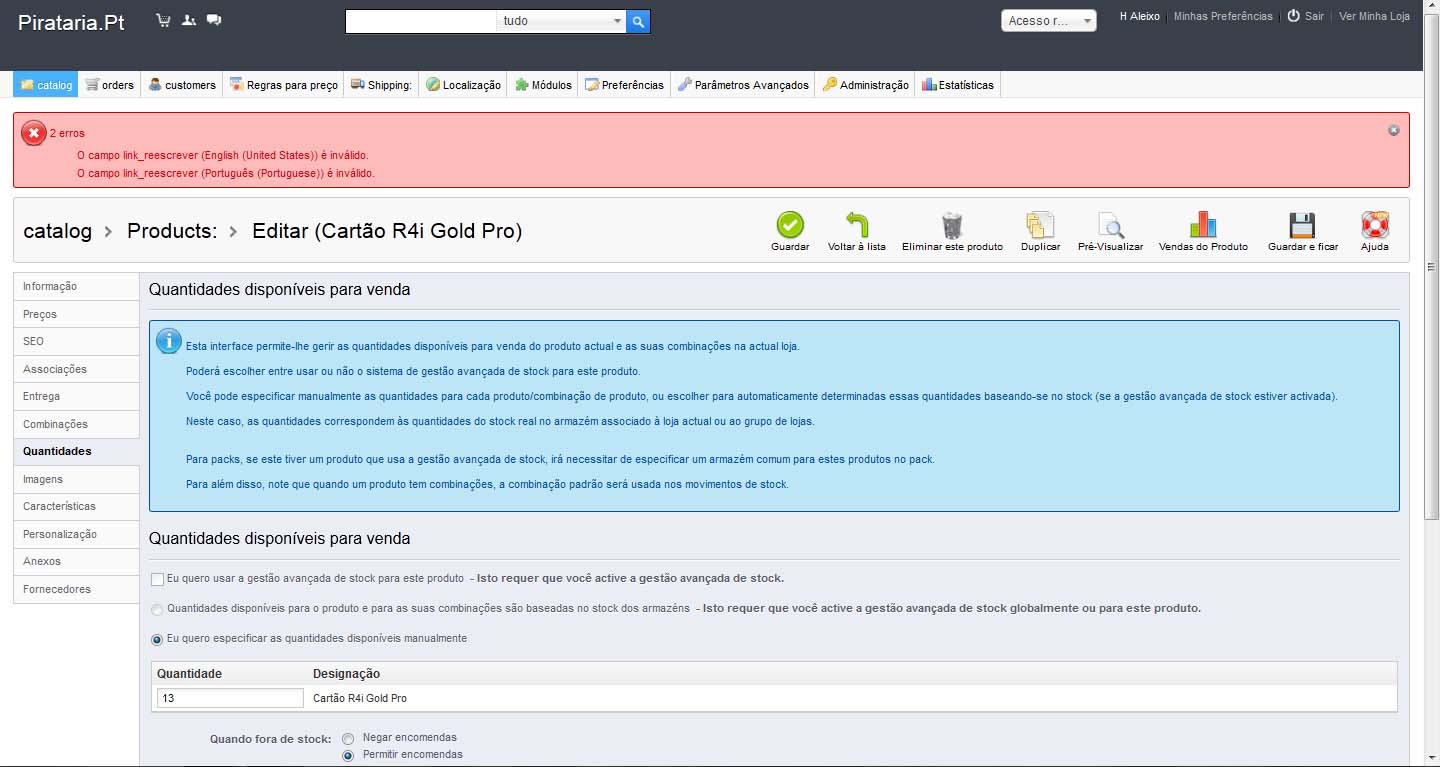Click the Ajuda lifebuoy icon
1440x767 pixels.
(x=1375, y=224)
